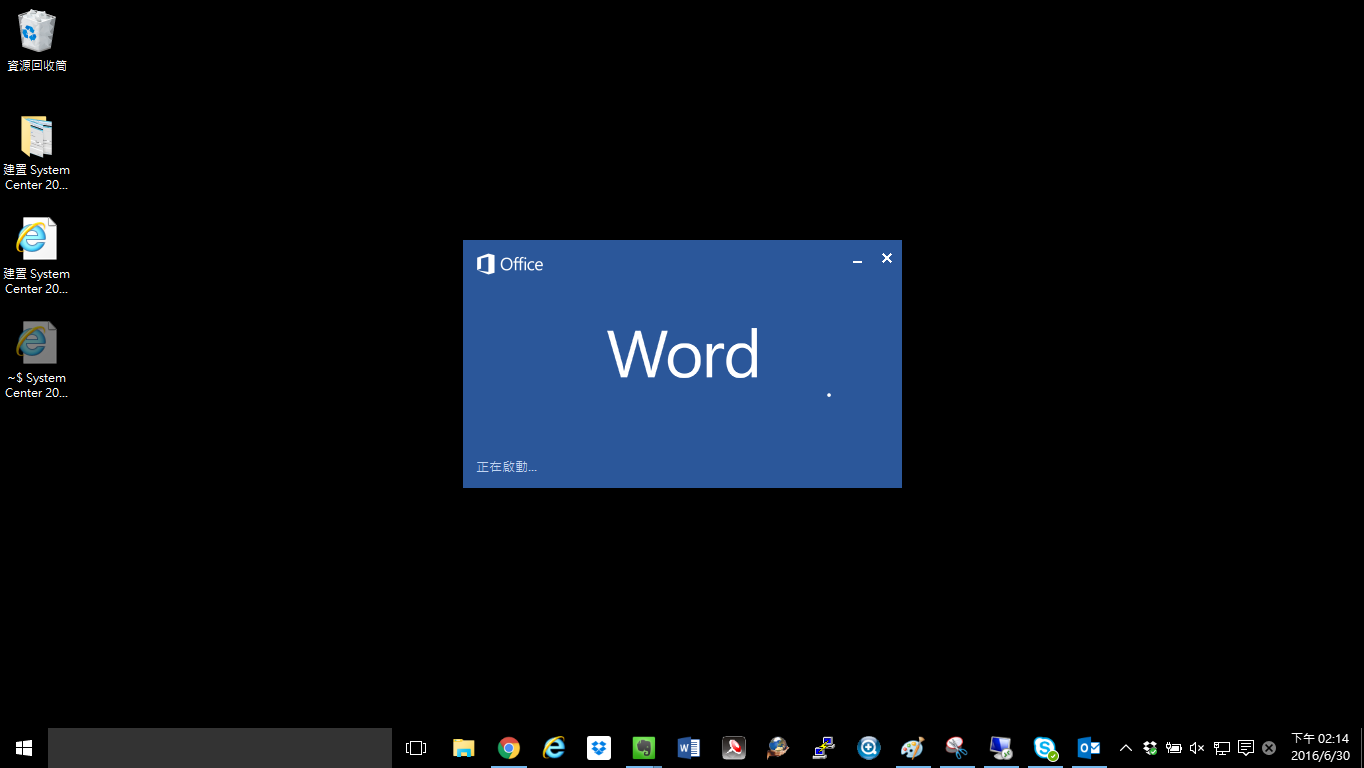Select the folder icon named 建置 System Center
The image size is (1364, 768).
coord(36,152)
